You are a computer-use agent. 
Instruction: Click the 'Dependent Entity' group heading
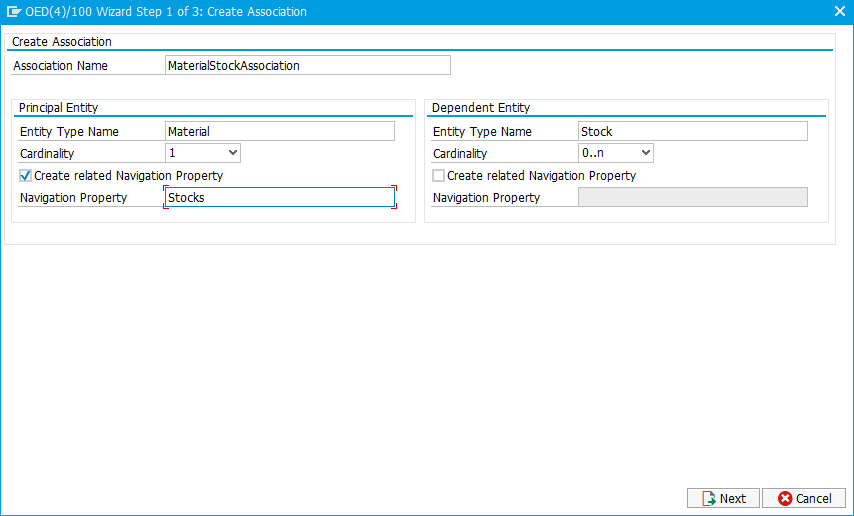[480, 107]
